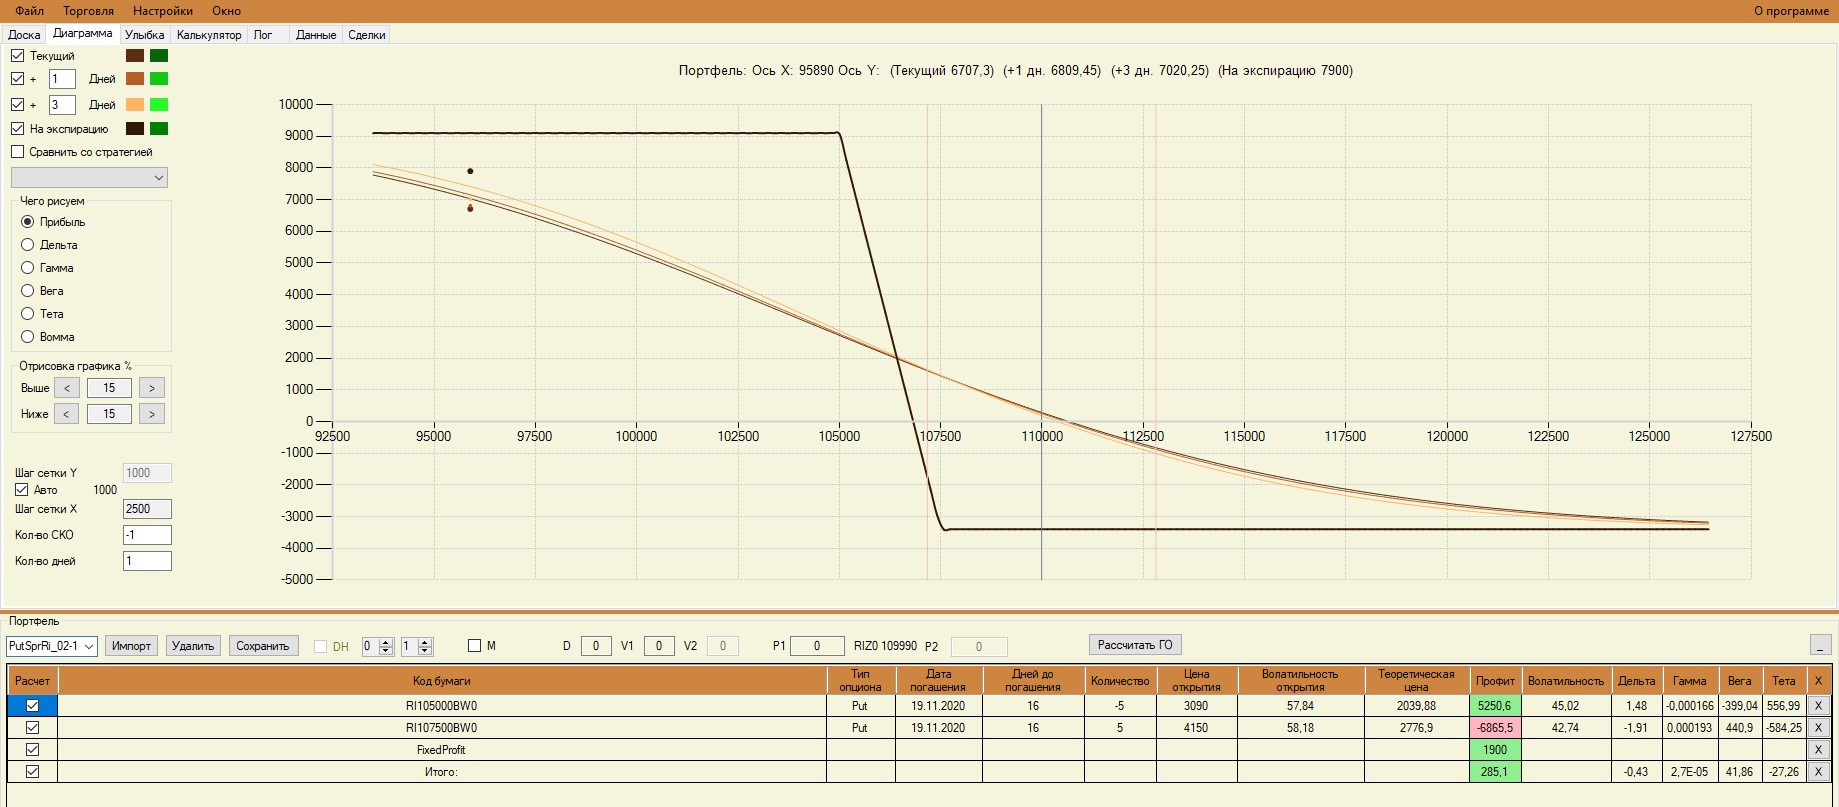This screenshot has height=807, width=1839.
Task: Pick the bright green +3 Дней swatch
Action: tap(158, 105)
